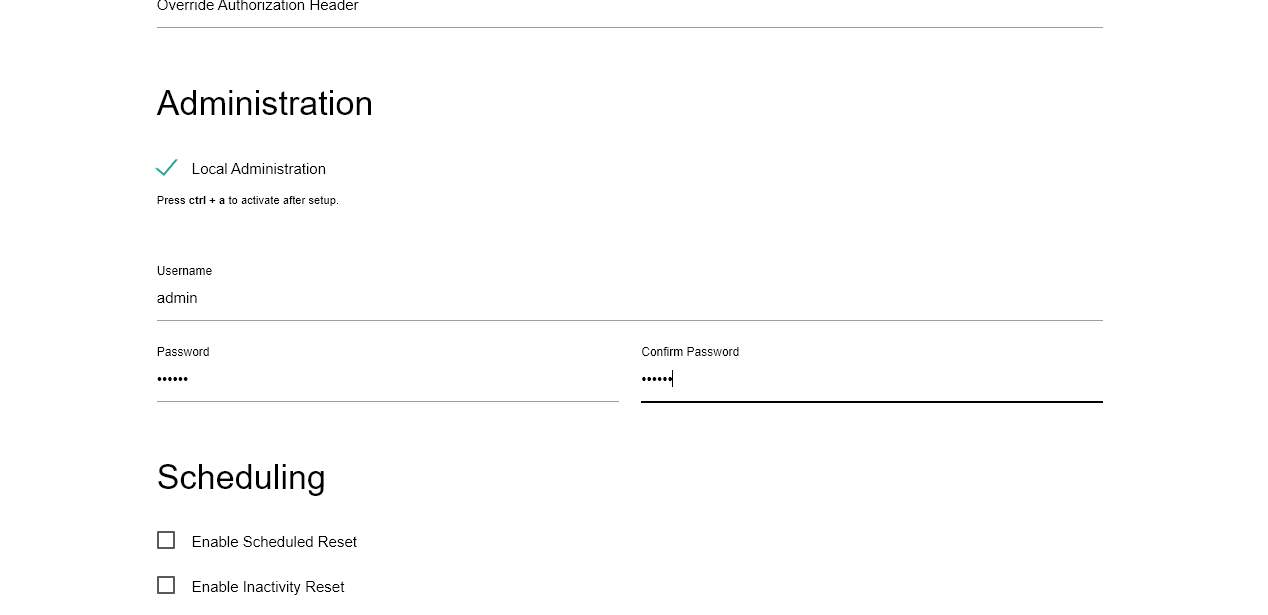
Task: Click the Confirm Password field label
Action: click(690, 352)
